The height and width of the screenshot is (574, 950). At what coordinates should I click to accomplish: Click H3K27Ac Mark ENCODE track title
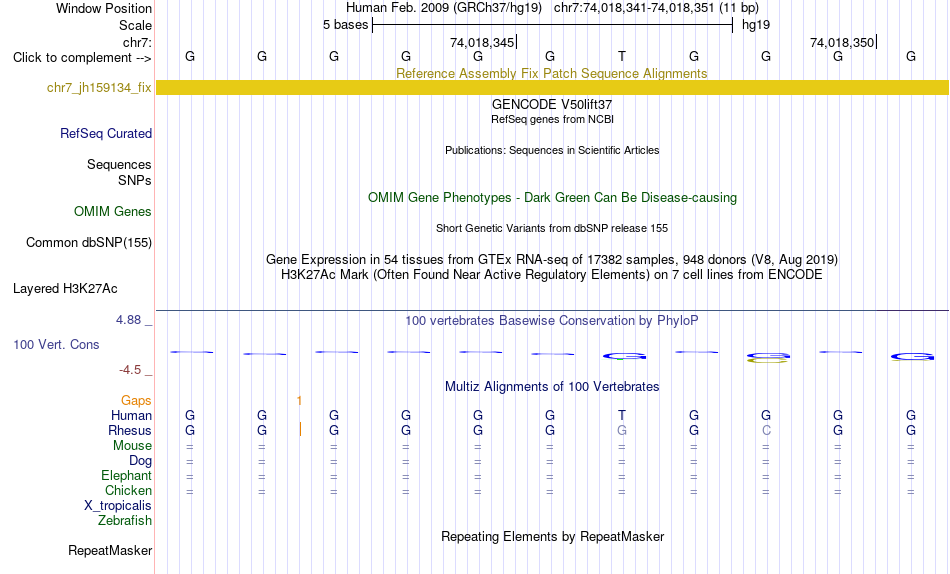552,275
